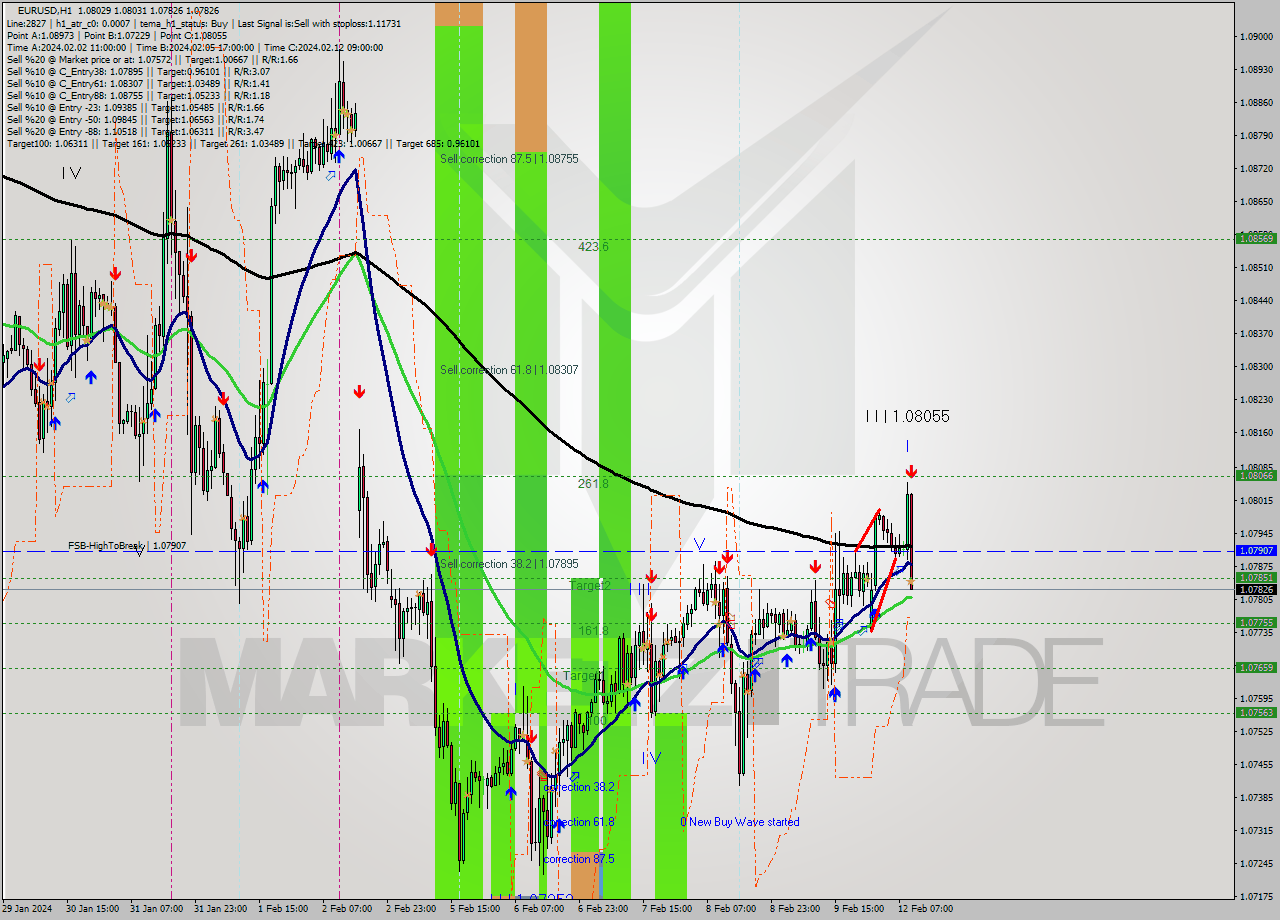Click the 161.8 Fibonacci level label
This screenshot has height=920, width=1280.
(593, 631)
